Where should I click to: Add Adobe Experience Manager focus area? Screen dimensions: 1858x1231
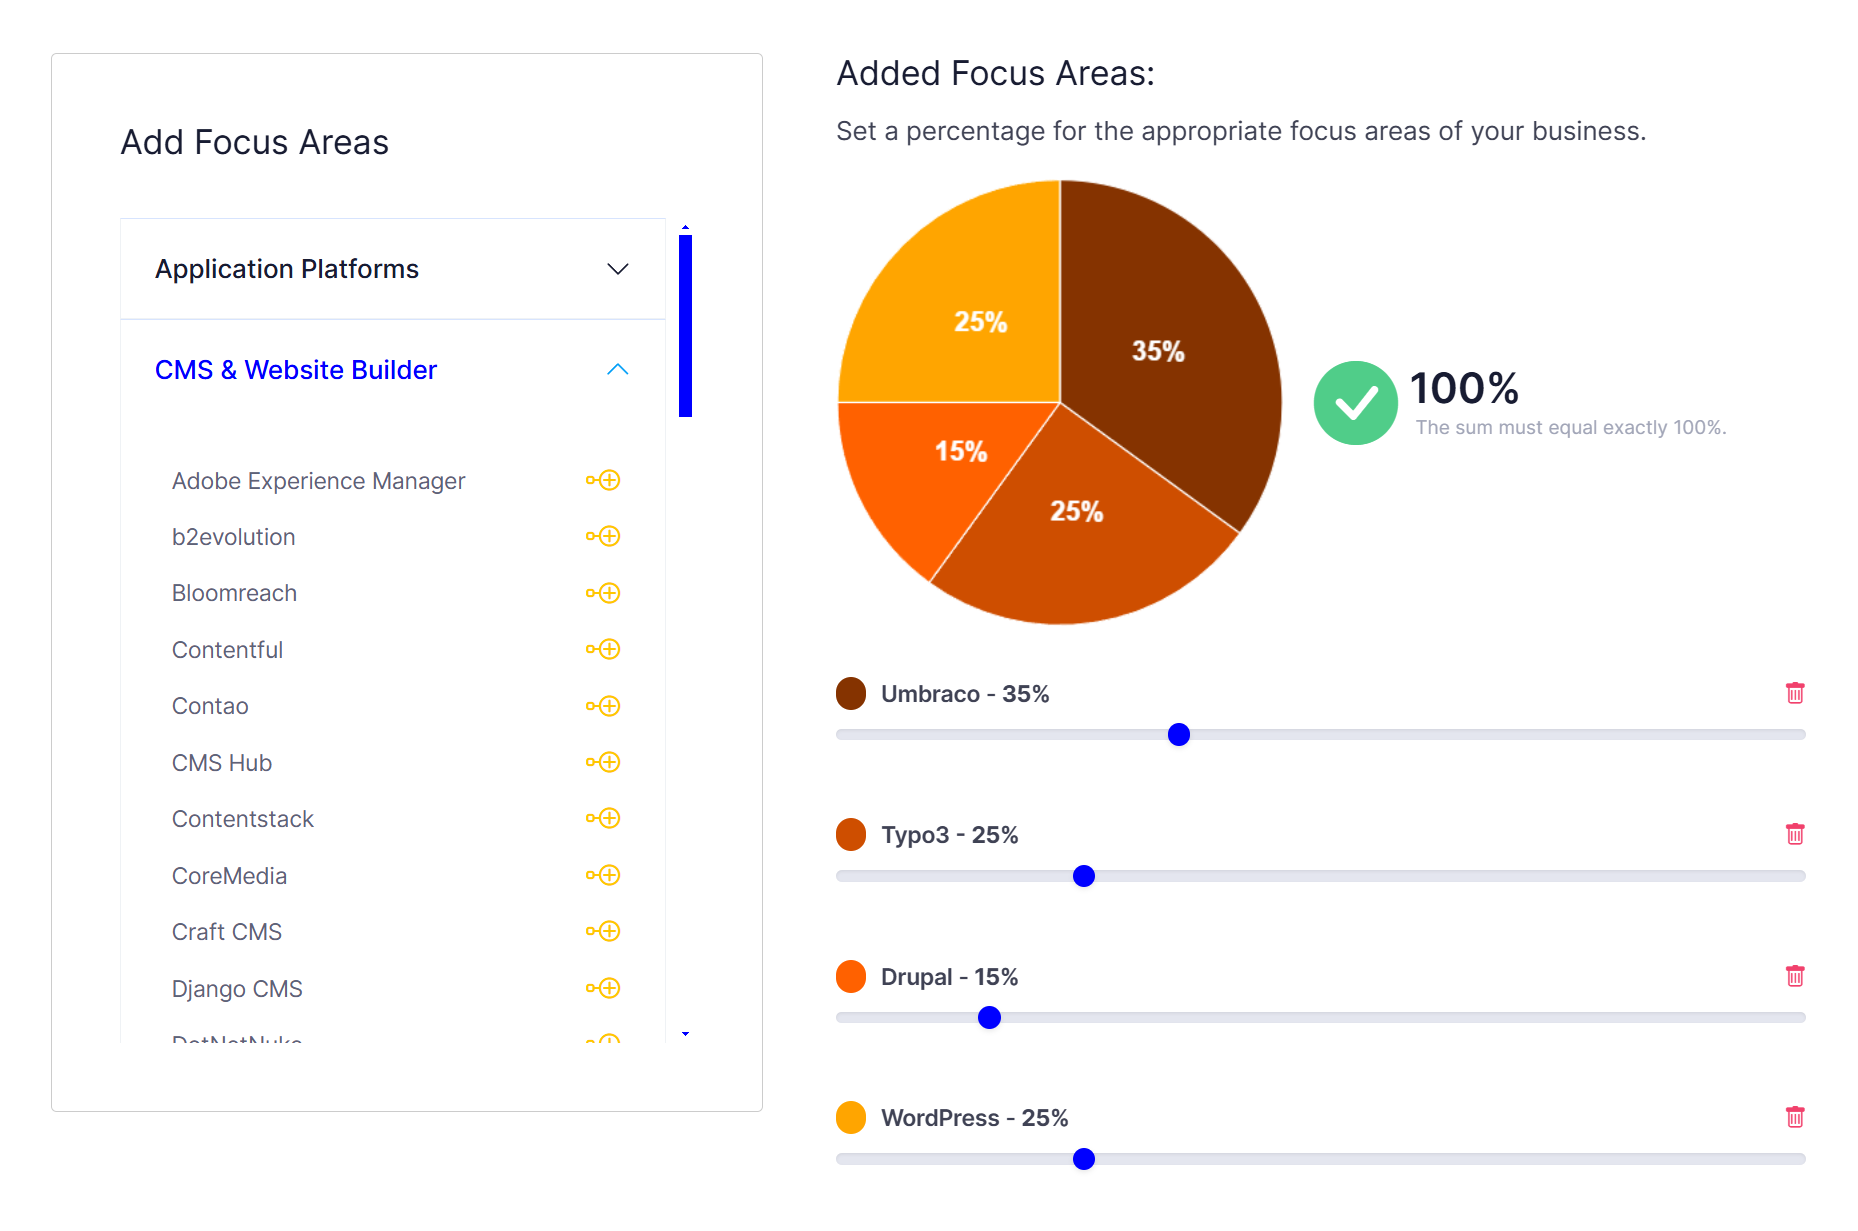(603, 480)
